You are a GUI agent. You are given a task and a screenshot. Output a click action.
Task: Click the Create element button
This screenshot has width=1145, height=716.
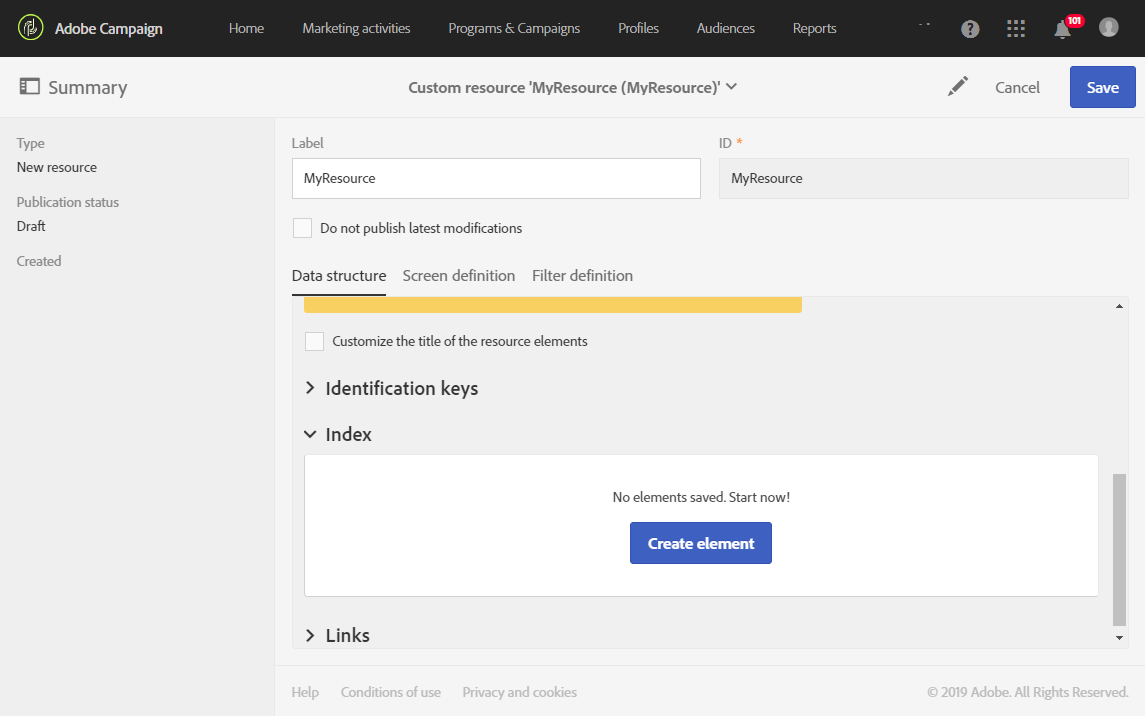[700, 543]
